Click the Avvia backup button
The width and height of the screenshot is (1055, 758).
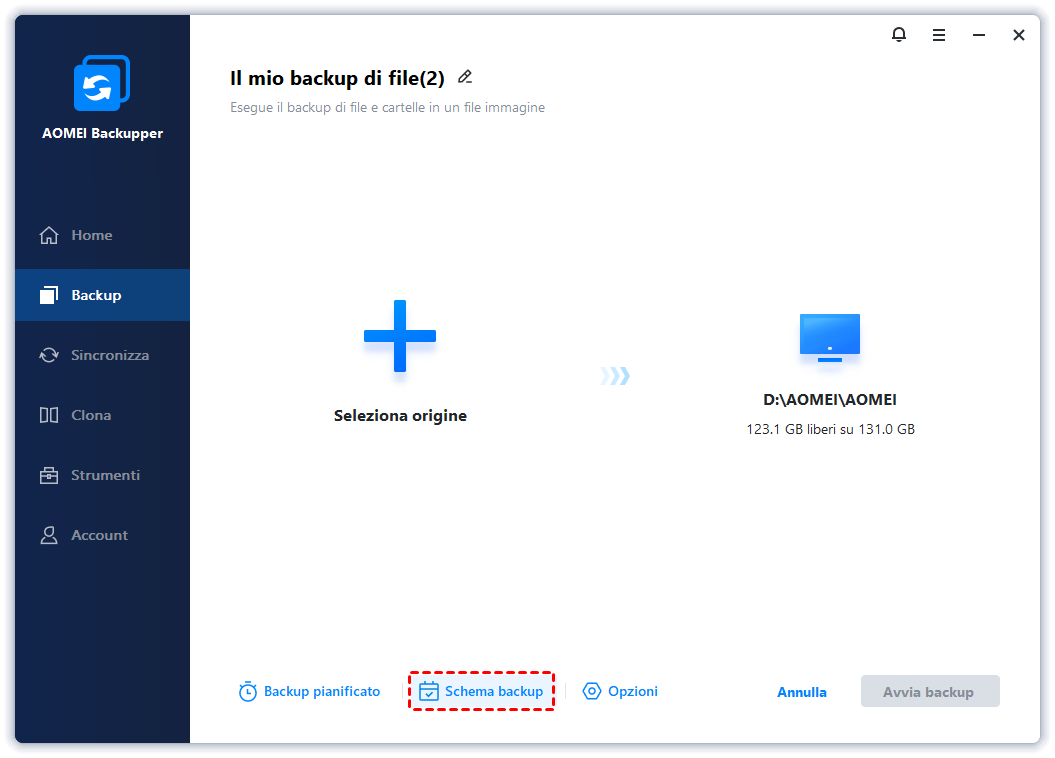point(930,691)
